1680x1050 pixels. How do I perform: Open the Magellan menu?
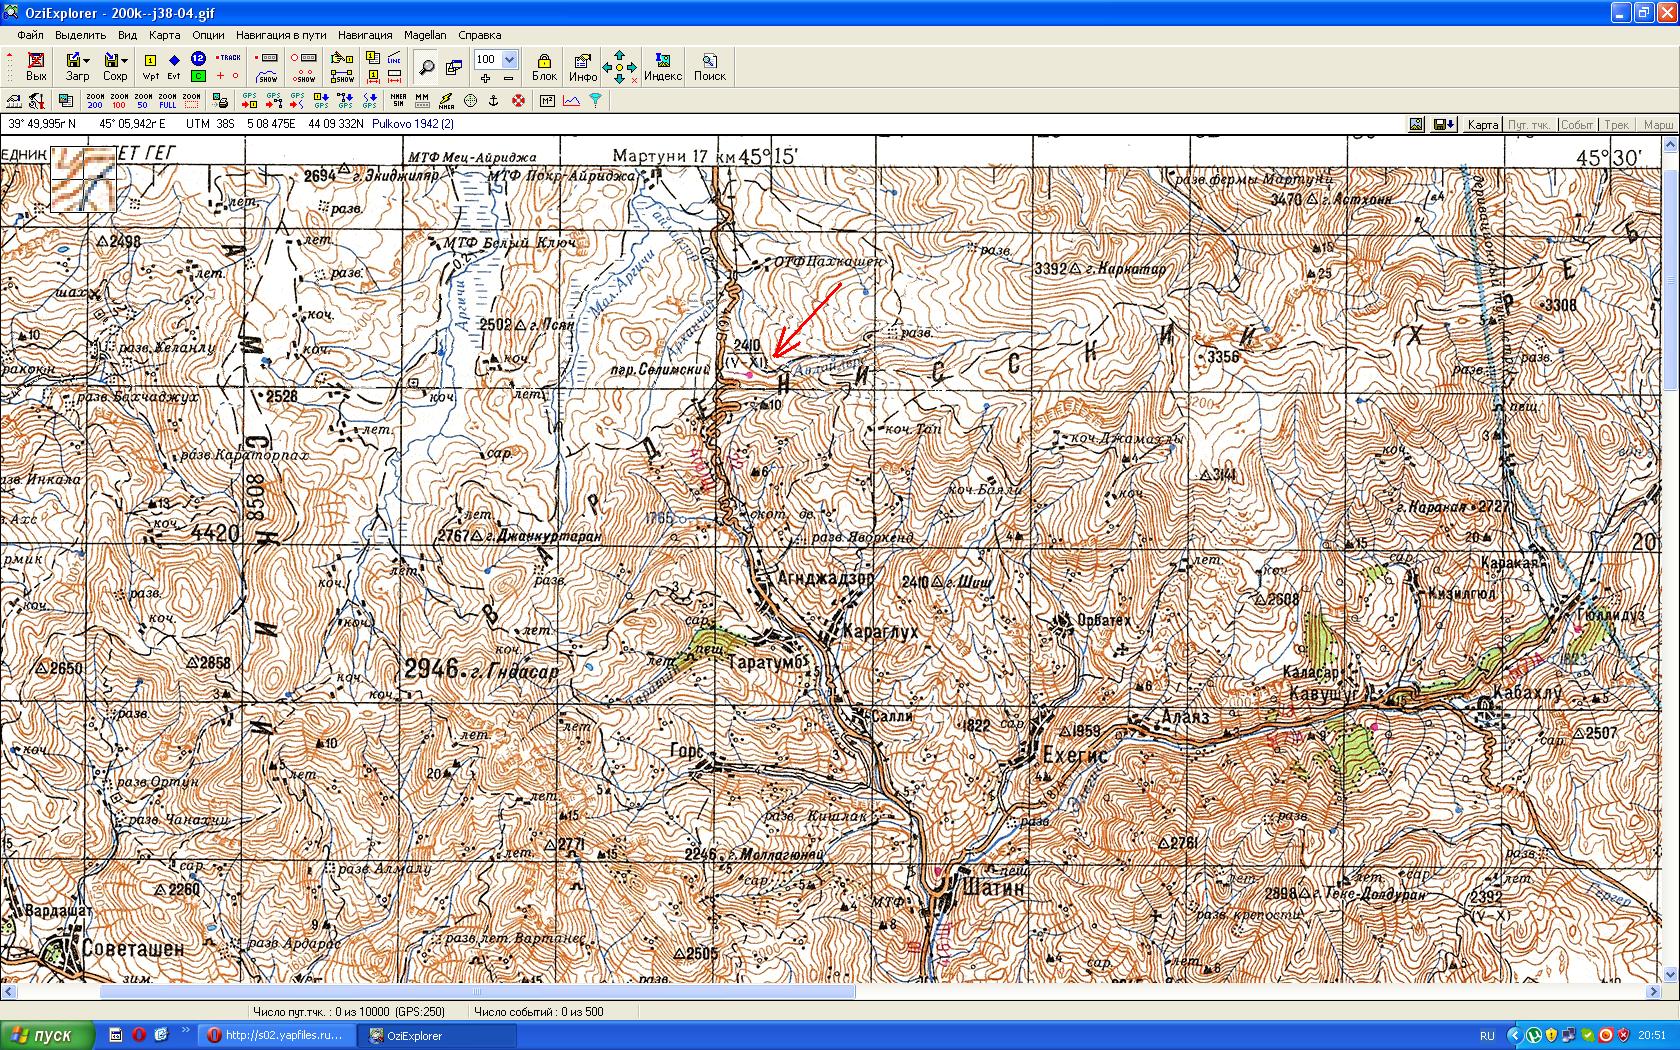pos(425,35)
